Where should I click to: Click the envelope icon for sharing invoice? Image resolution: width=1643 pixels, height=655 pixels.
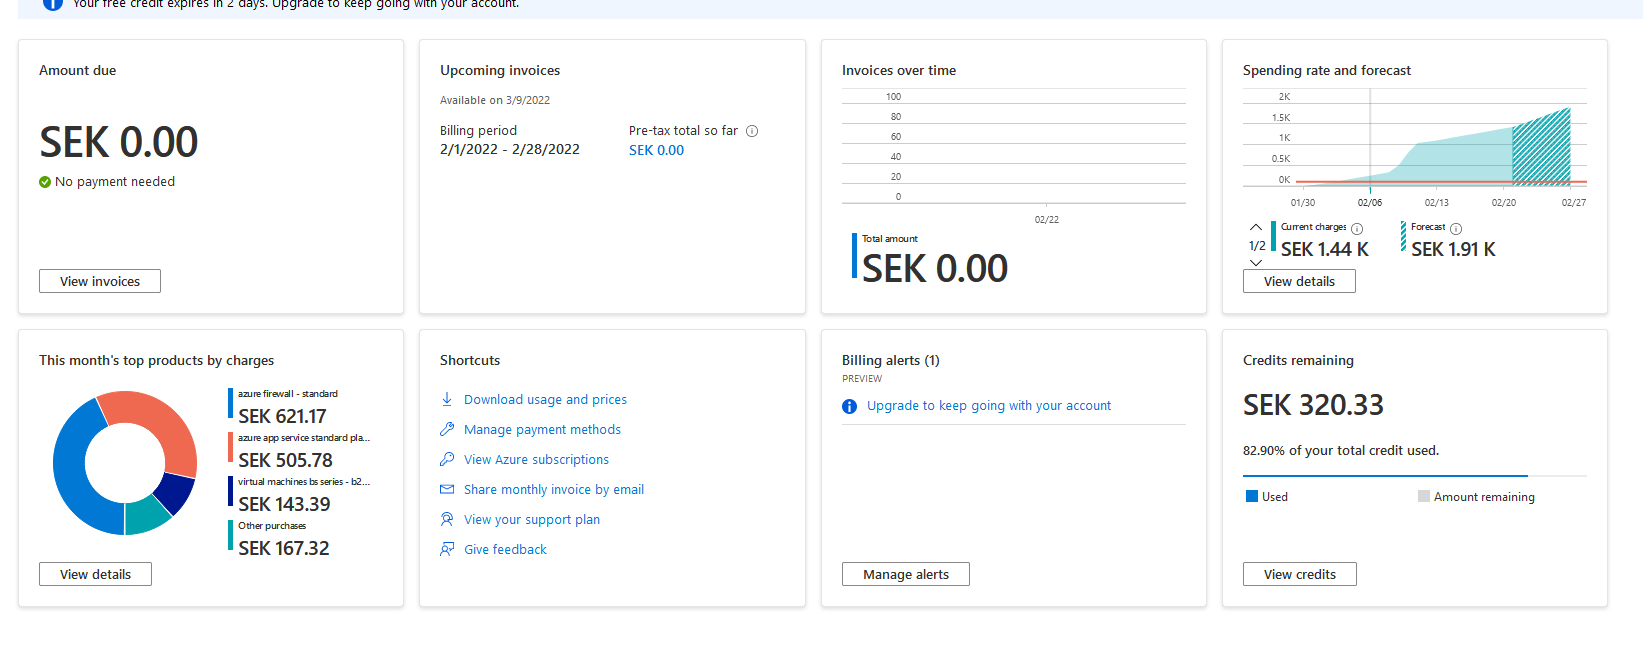coord(447,489)
